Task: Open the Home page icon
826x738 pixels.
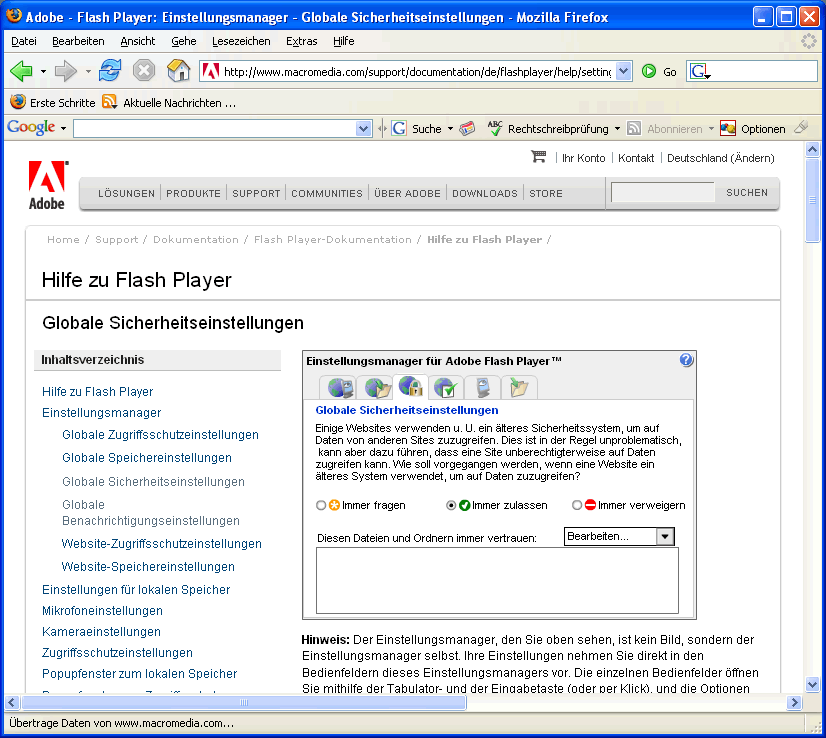Action: pos(179,71)
